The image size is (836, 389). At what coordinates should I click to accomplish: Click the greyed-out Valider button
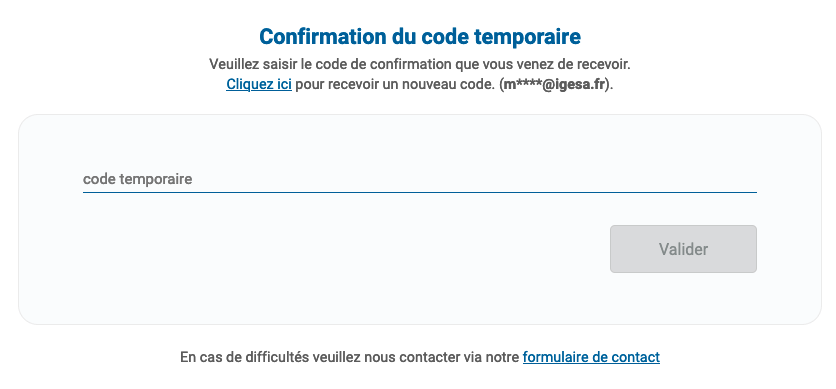click(x=683, y=249)
